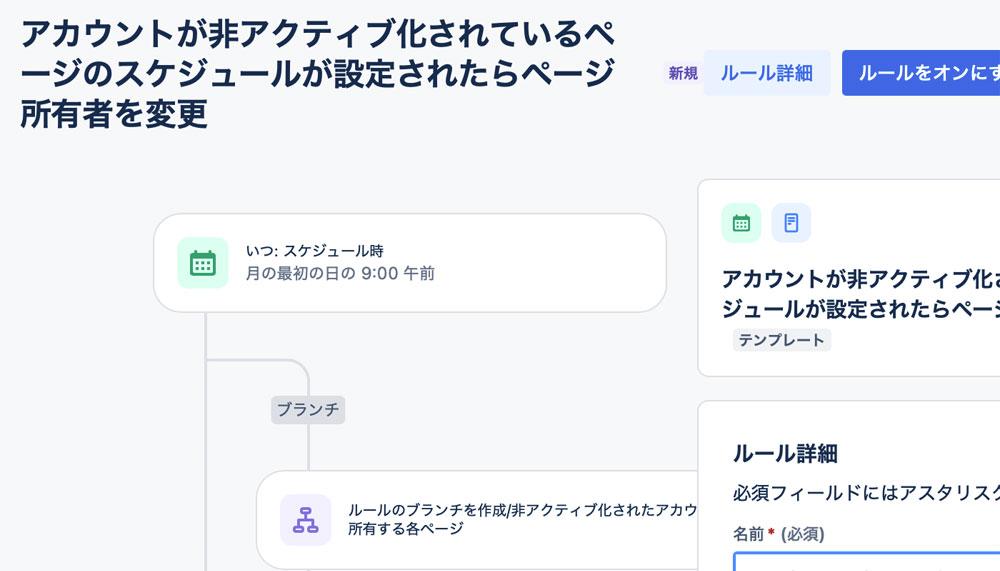Click the 名前 (必須) field label
Image resolution: width=1000 pixels, height=571 pixels.
[x=778, y=533]
